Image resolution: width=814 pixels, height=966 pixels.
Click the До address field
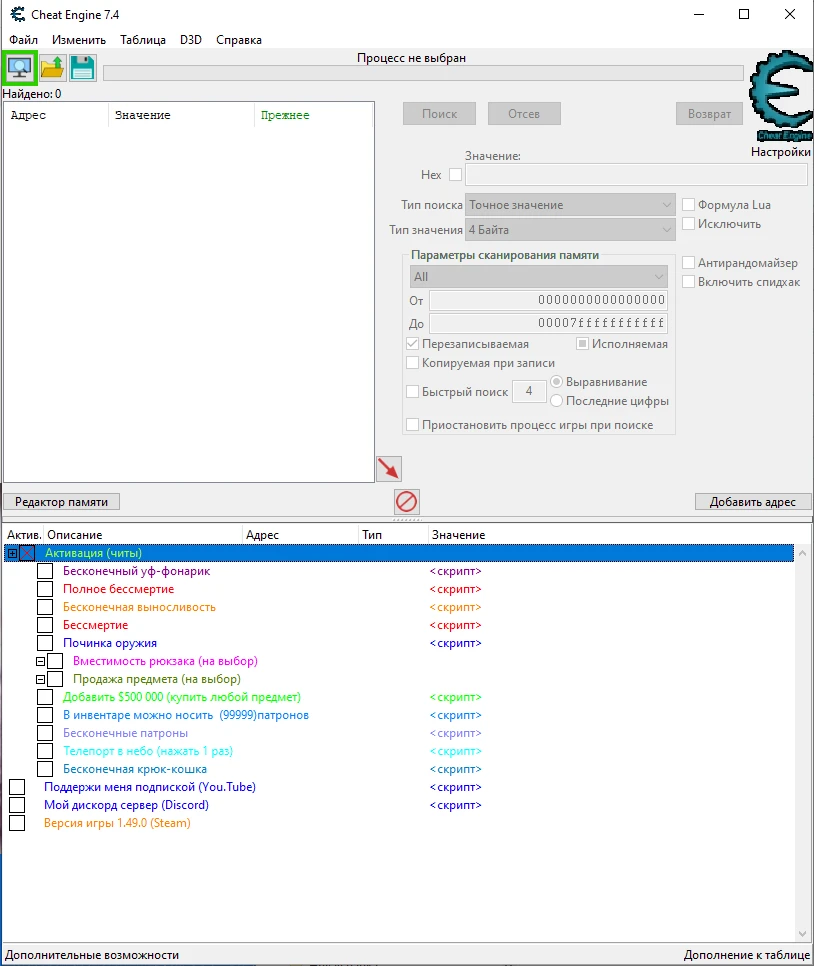click(x=548, y=323)
